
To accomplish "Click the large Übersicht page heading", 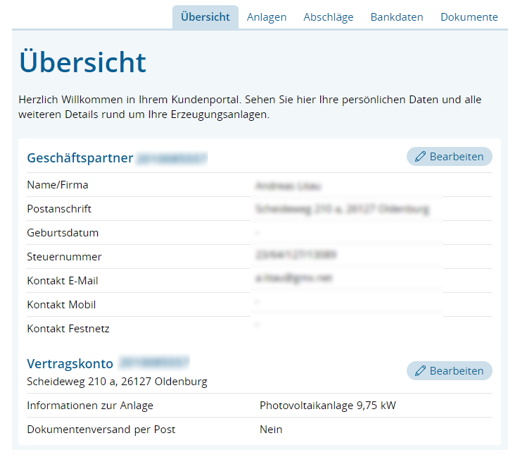I will (x=83, y=62).
